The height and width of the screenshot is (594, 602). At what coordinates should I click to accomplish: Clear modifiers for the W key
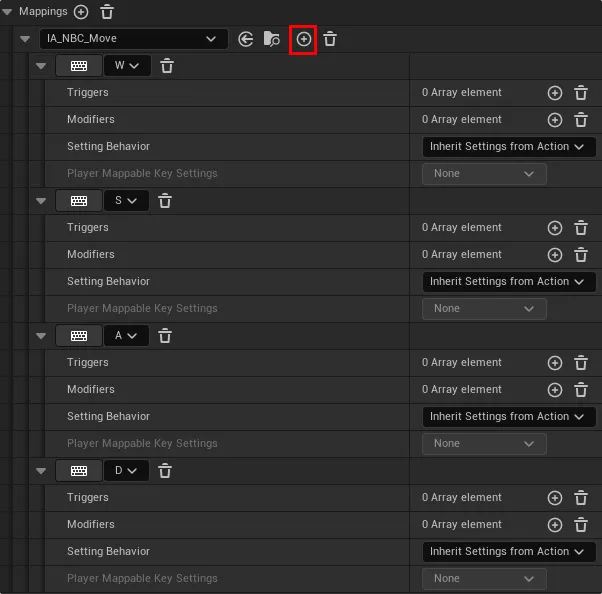pyautogui.click(x=581, y=120)
